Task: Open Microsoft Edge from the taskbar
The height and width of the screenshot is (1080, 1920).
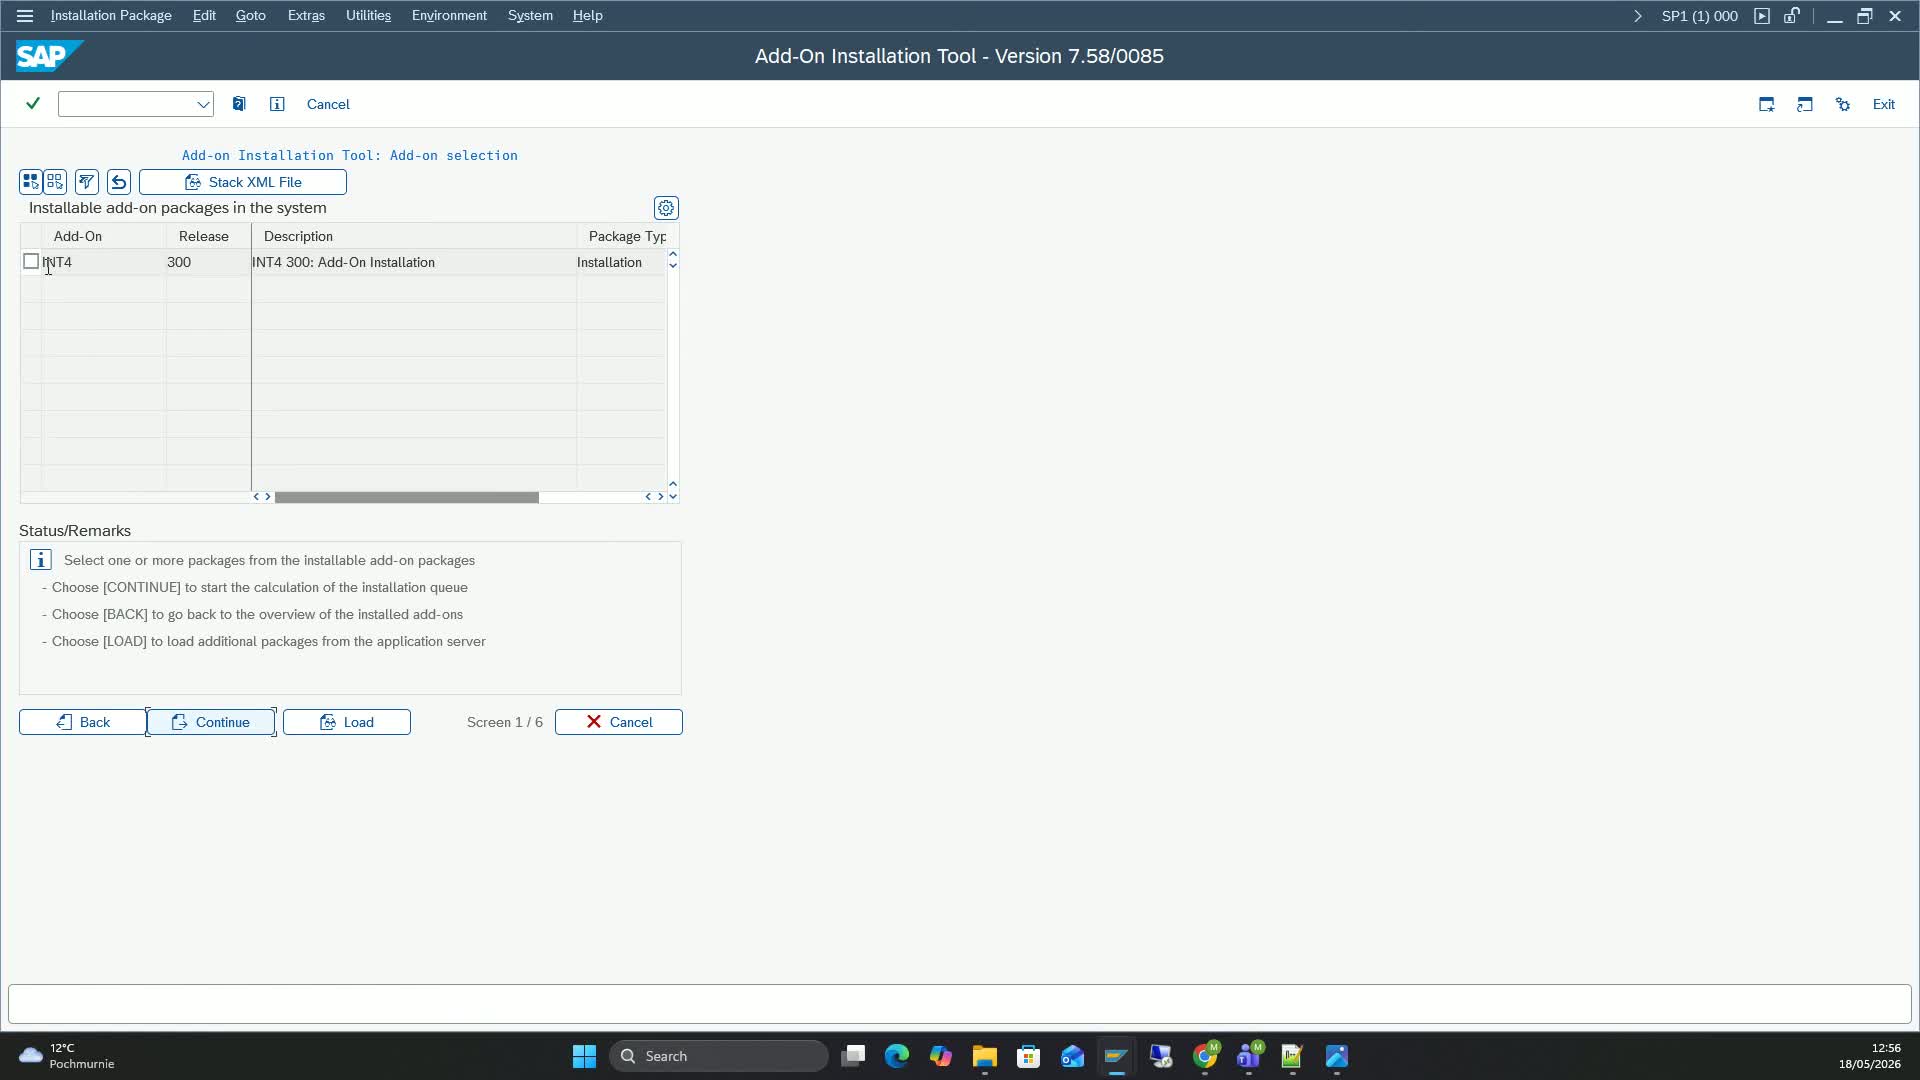Action: 897,1056
